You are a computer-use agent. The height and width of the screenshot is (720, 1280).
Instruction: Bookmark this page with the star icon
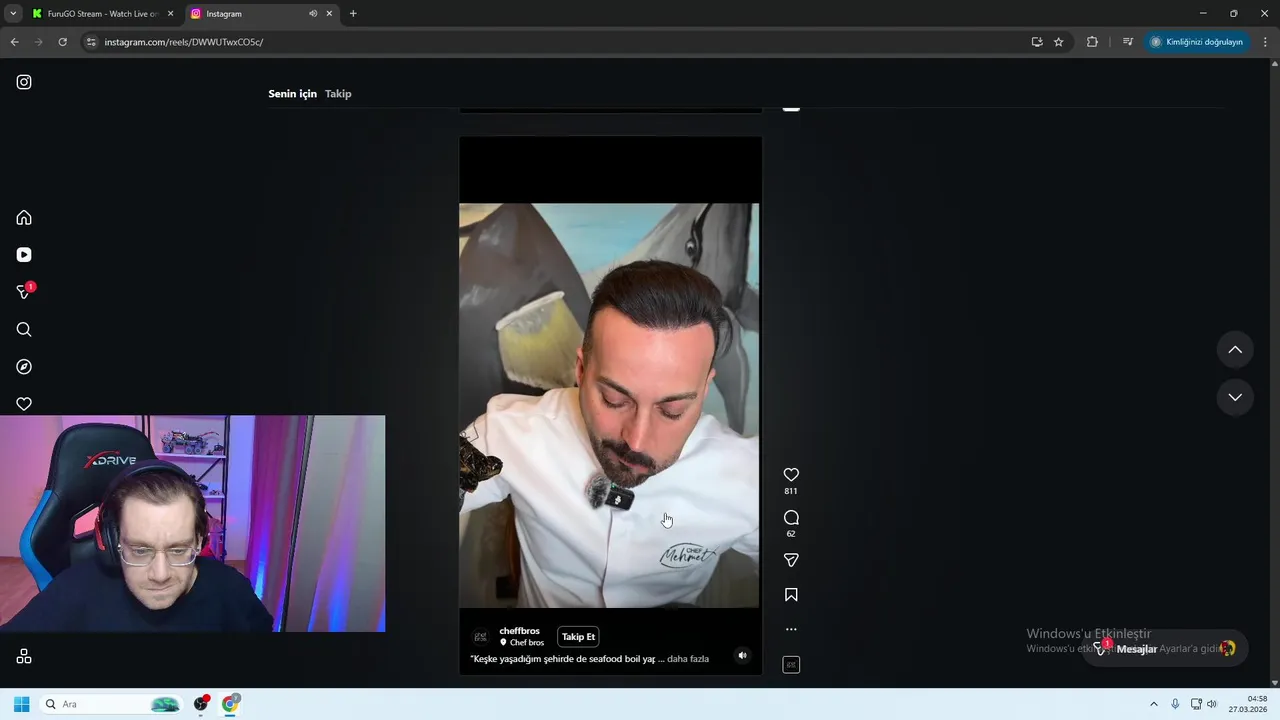click(1059, 42)
